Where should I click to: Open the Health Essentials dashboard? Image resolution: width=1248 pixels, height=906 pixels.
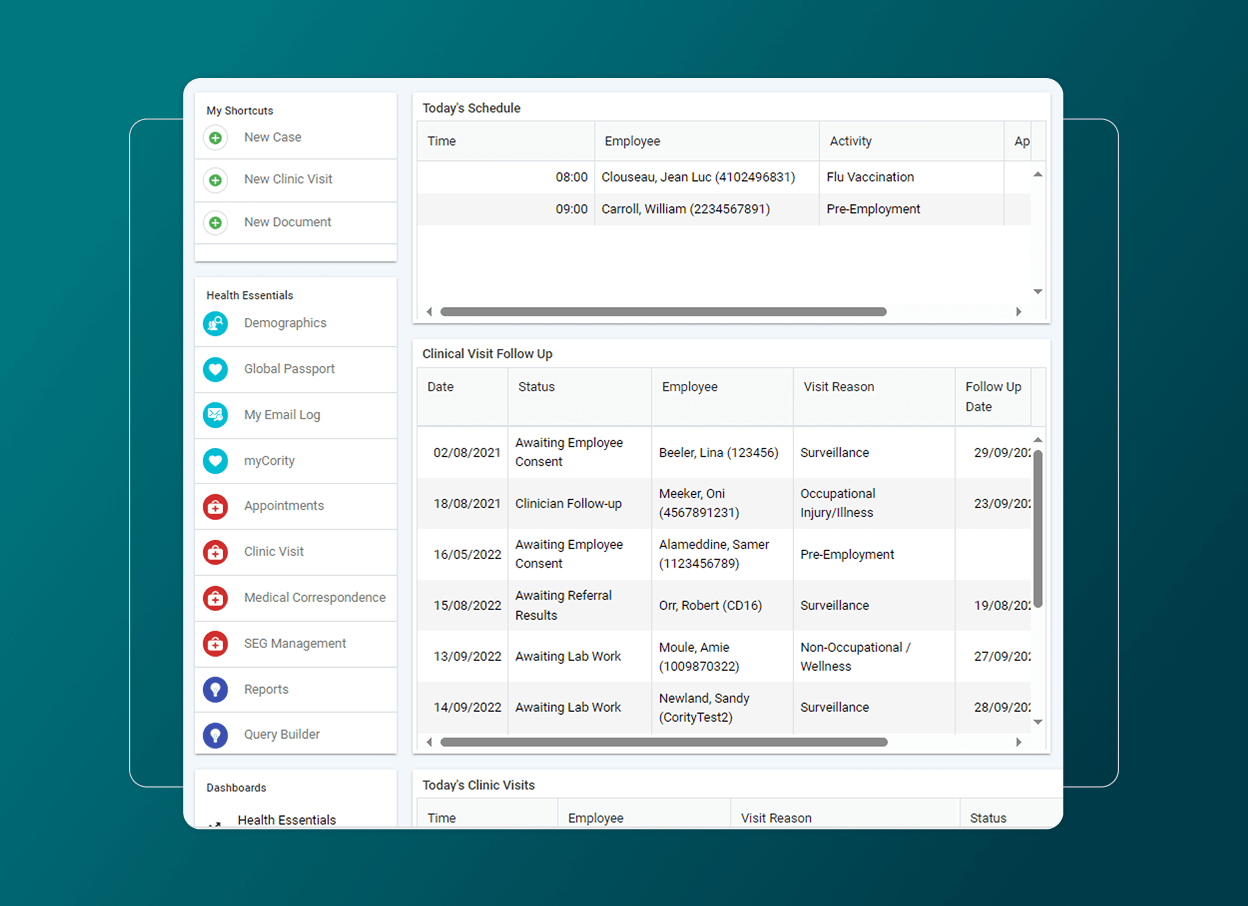(x=286, y=819)
